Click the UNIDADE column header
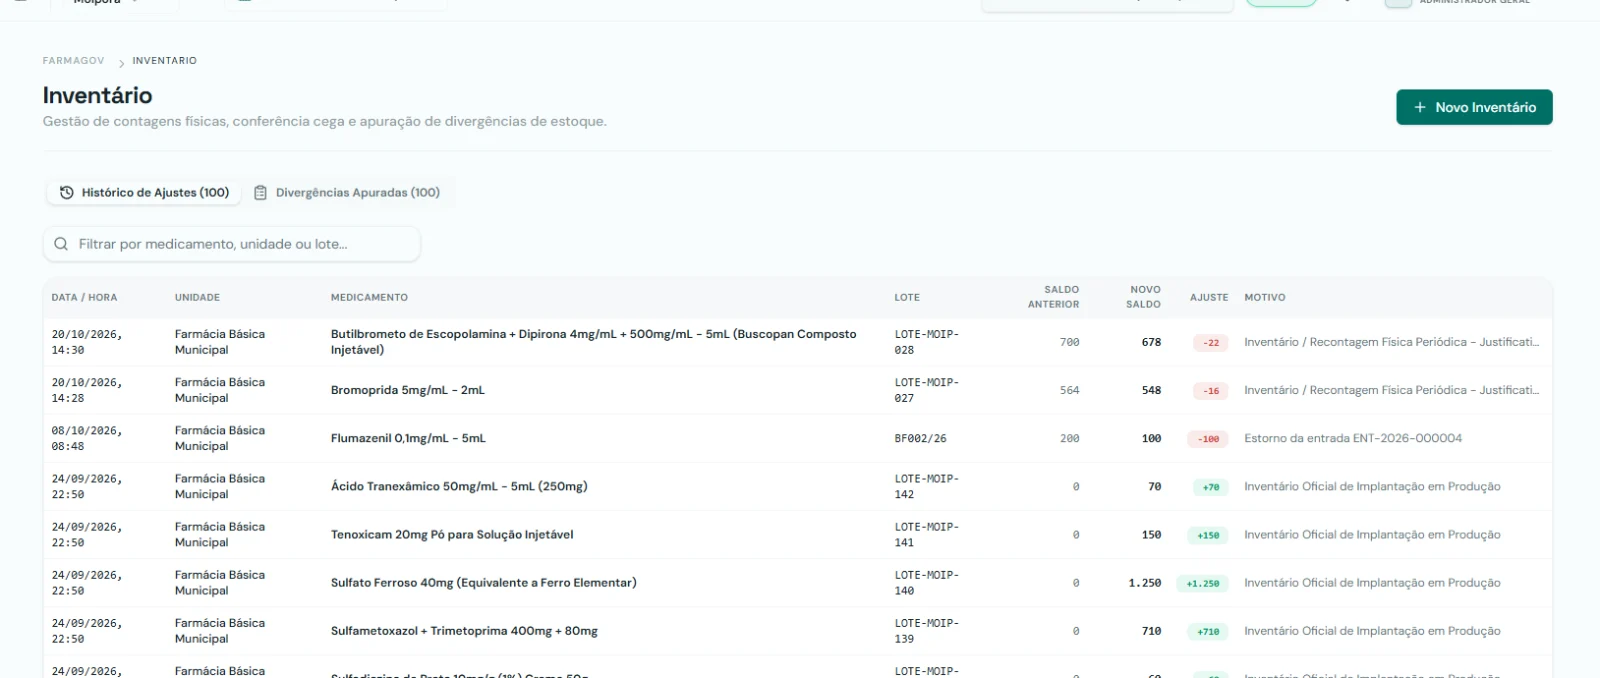Screen dimensions: 1600x678 tap(197, 298)
